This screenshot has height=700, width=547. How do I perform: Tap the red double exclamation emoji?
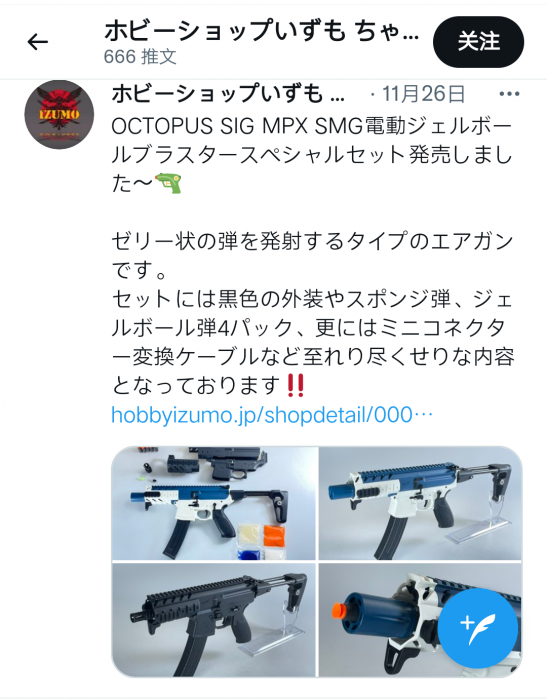[x=296, y=386]
